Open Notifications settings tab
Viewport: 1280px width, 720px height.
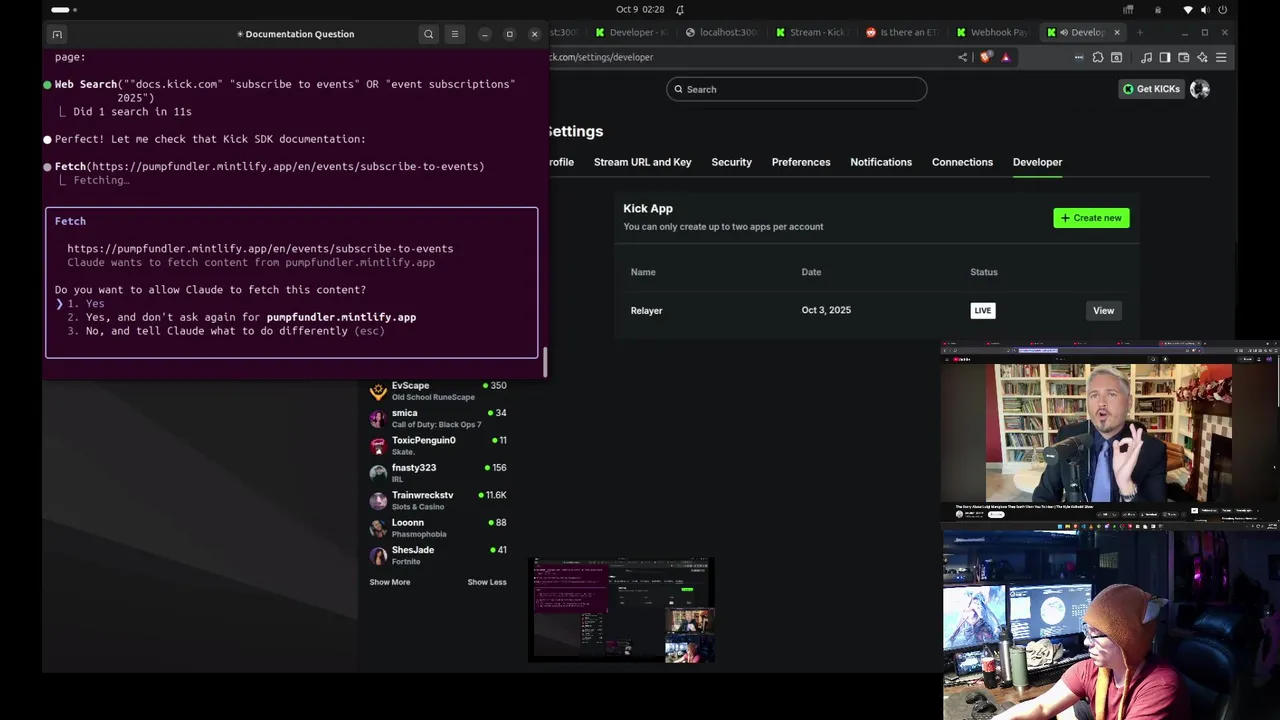point(881,162)
